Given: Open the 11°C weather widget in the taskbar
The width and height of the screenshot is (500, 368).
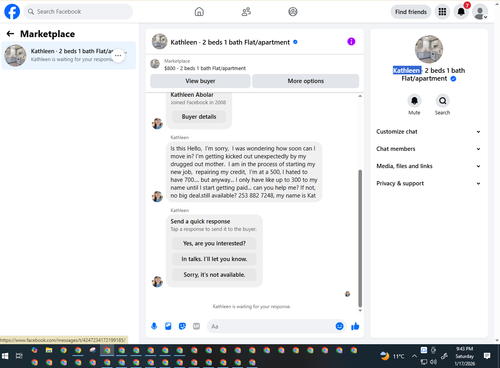Looking at the screenshot, I should [x=392, y=356].
